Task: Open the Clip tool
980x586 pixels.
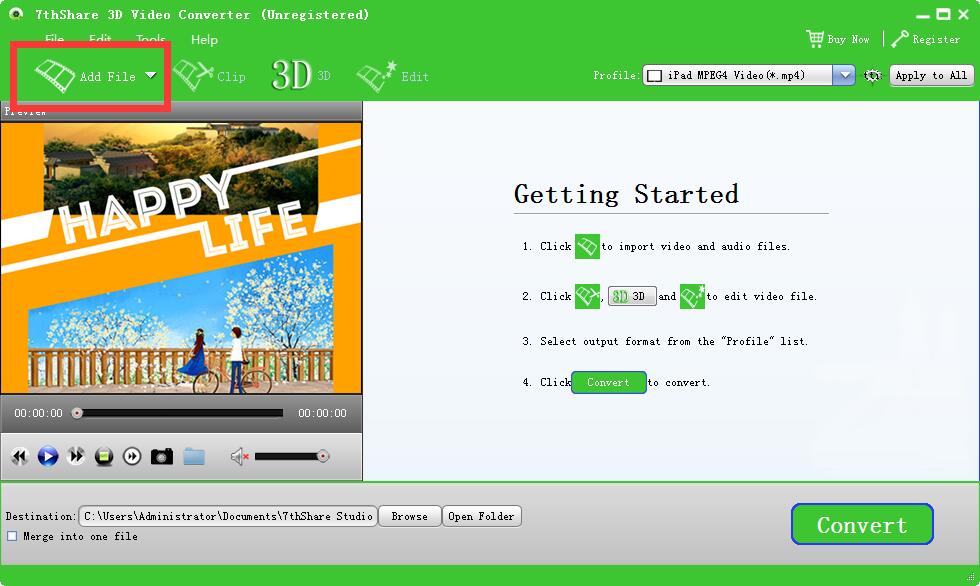Action: (x=209, y=76)
